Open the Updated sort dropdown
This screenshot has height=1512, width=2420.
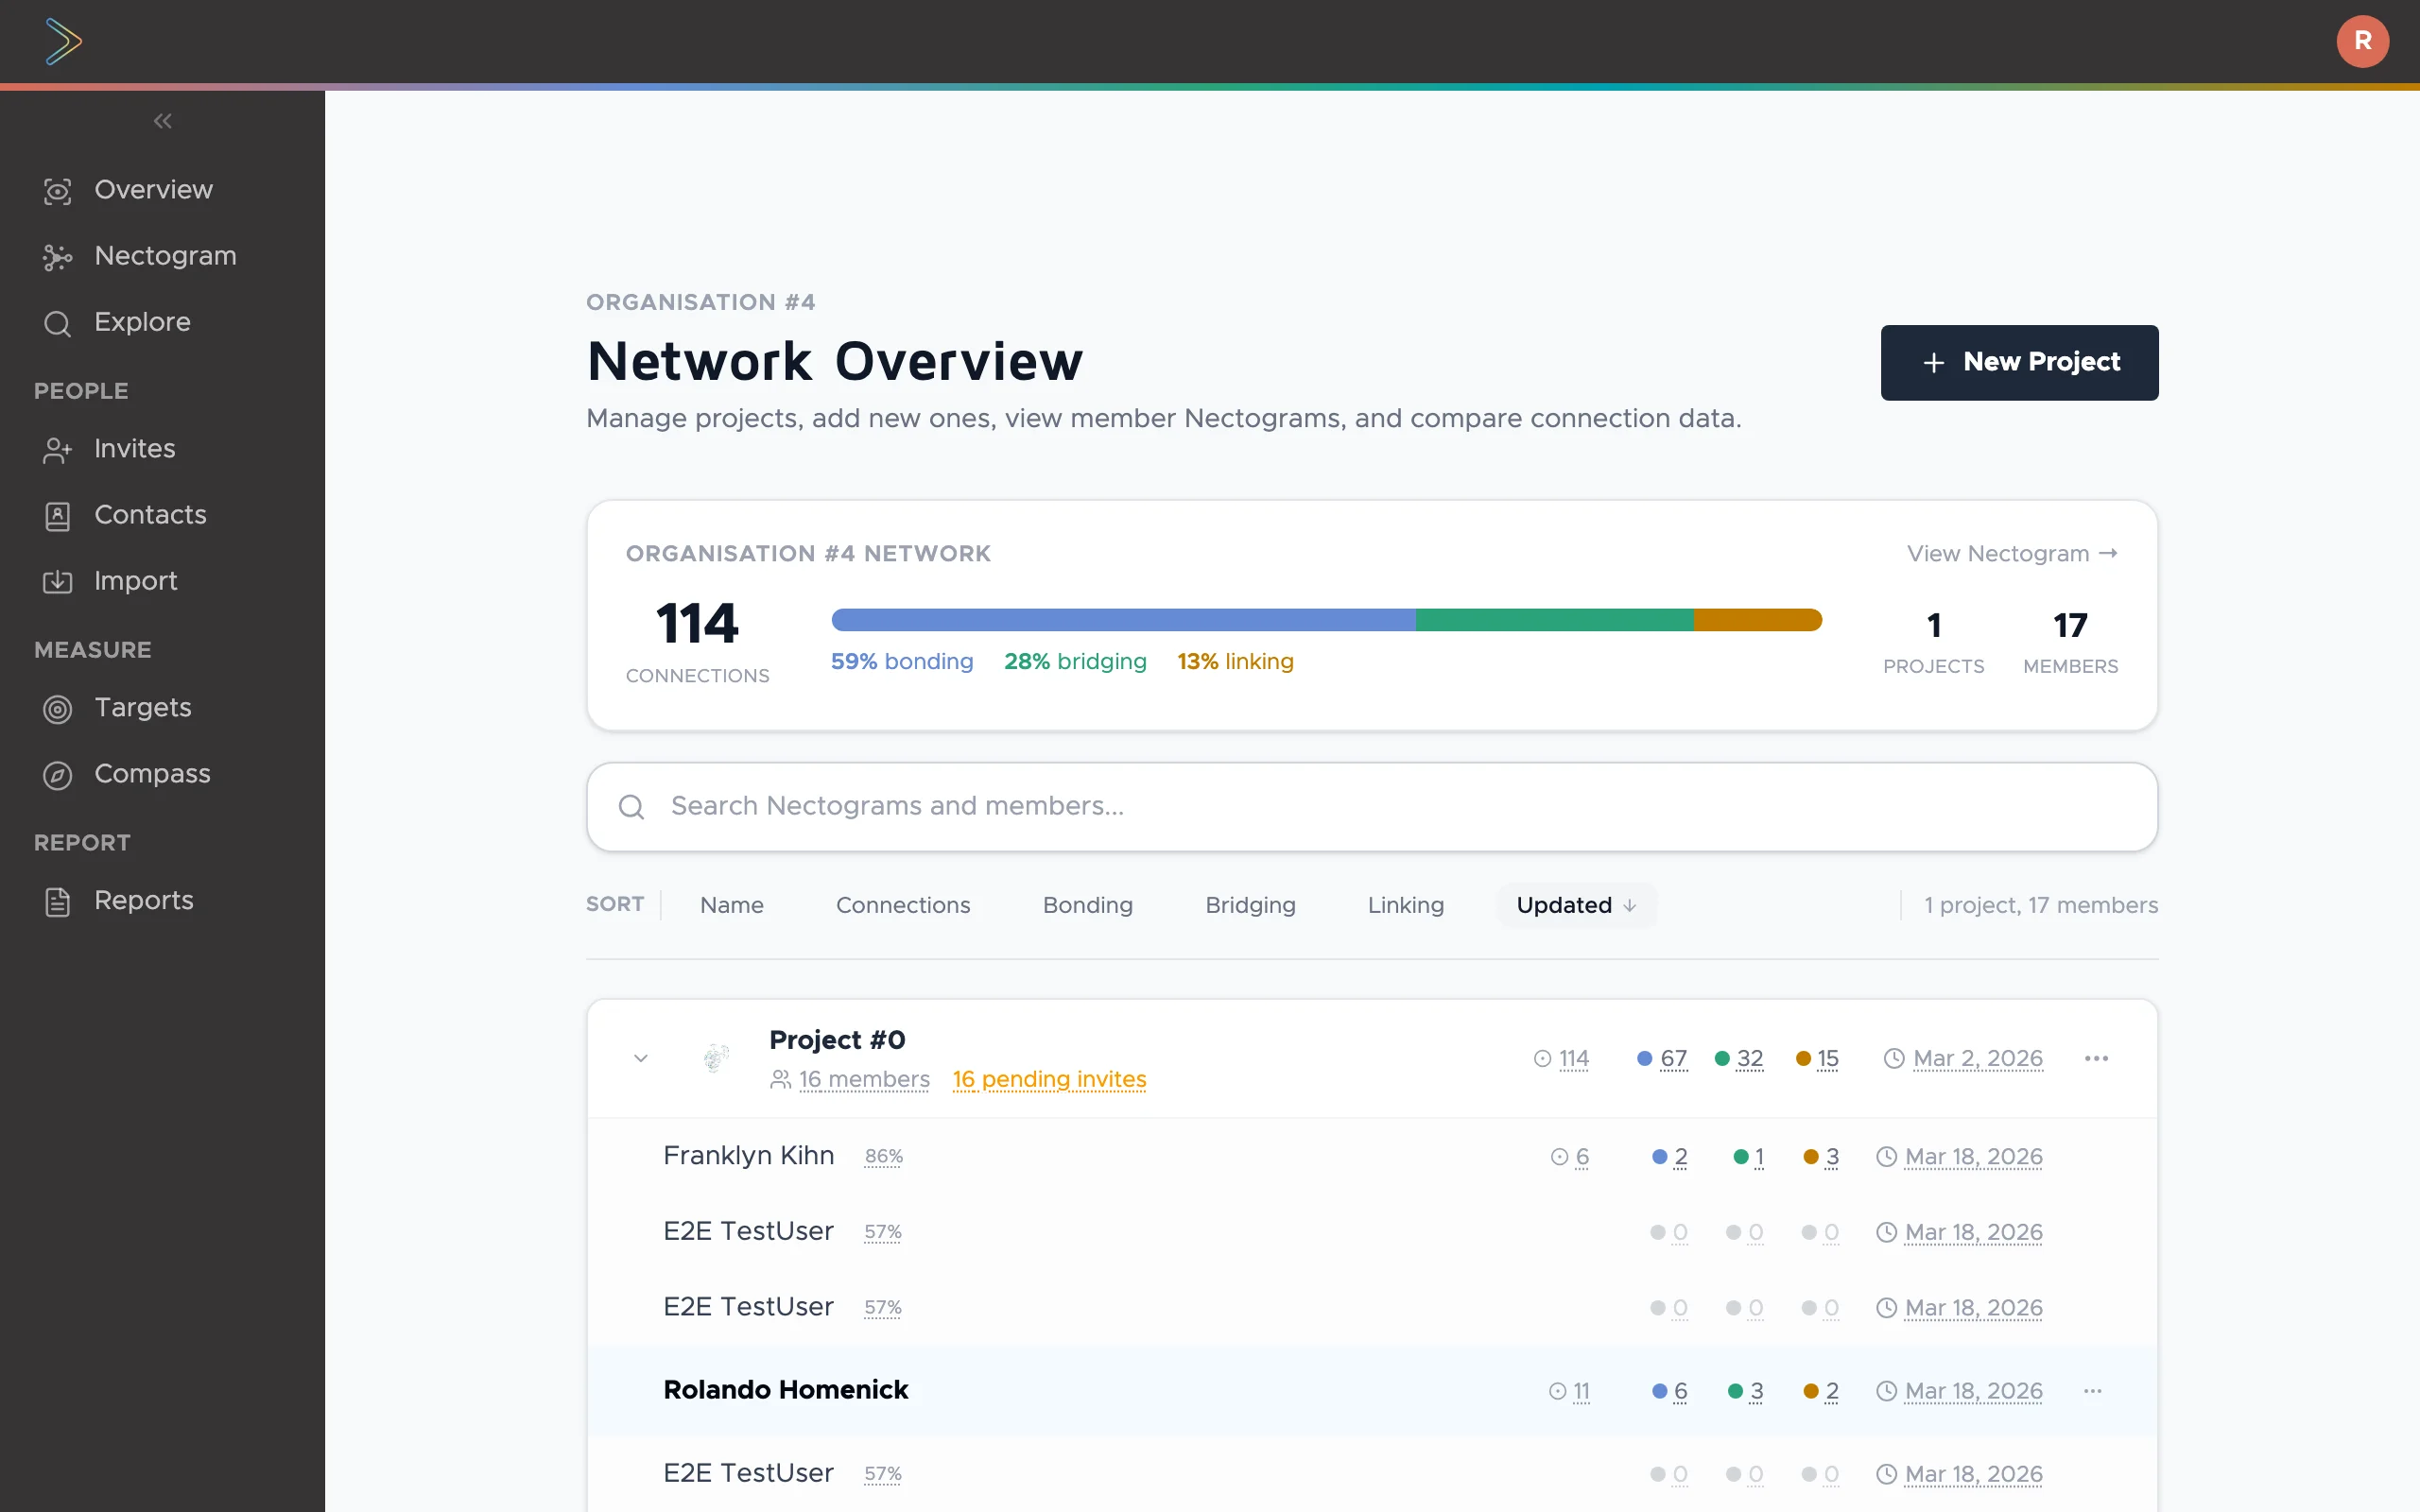click(x=1574, y=905)
